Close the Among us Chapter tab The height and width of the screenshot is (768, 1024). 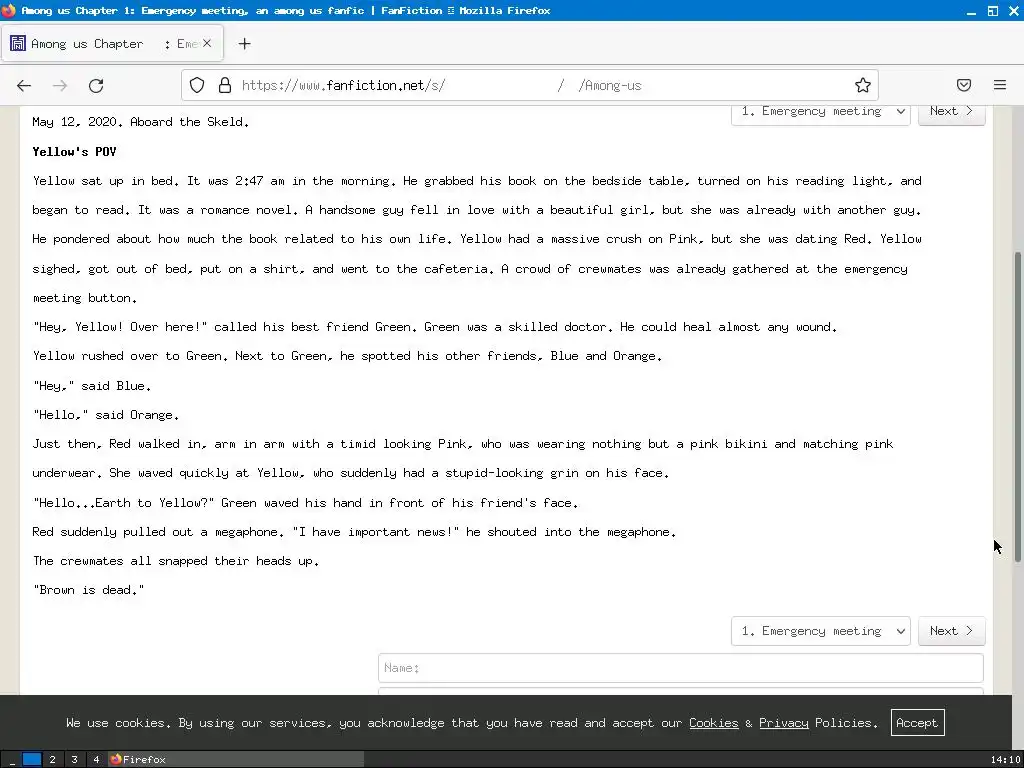[207, 43]
